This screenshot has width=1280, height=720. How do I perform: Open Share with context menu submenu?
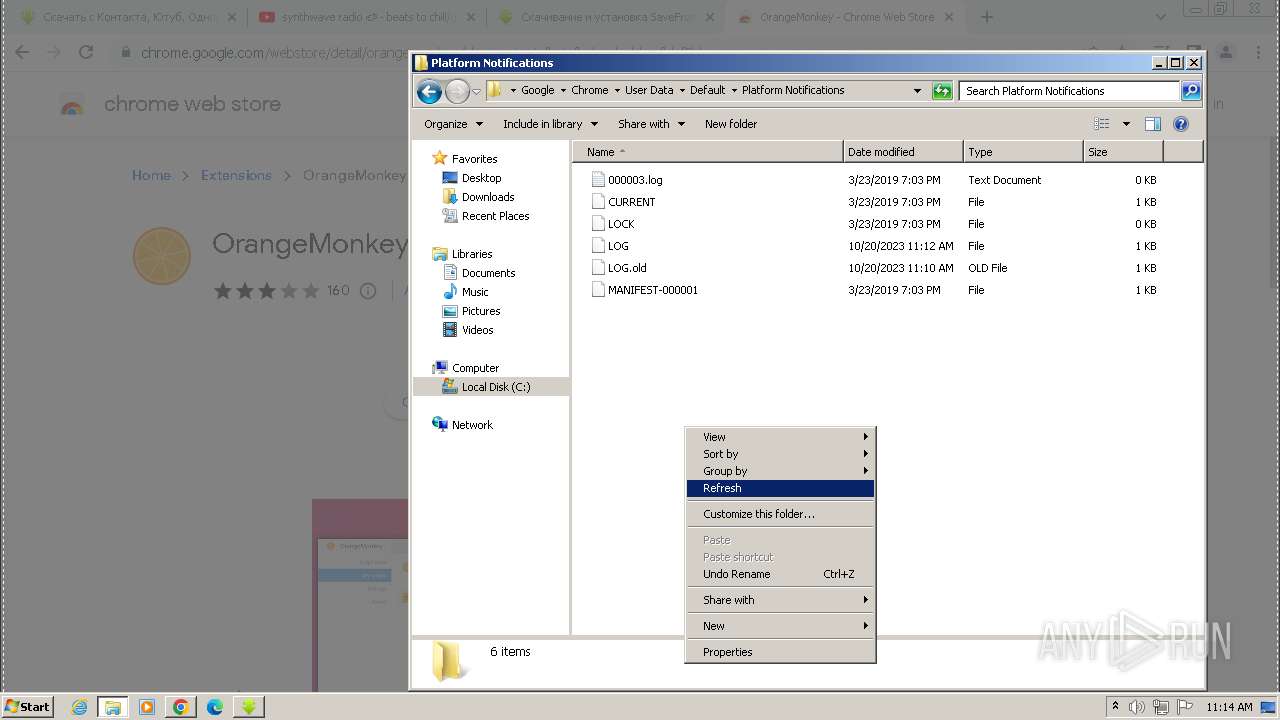pos(780,600)
